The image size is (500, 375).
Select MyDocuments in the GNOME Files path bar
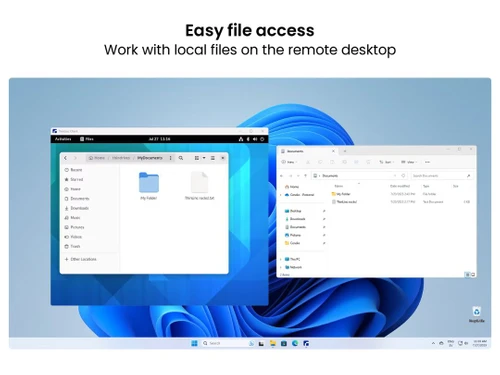(x=150, y=158)
